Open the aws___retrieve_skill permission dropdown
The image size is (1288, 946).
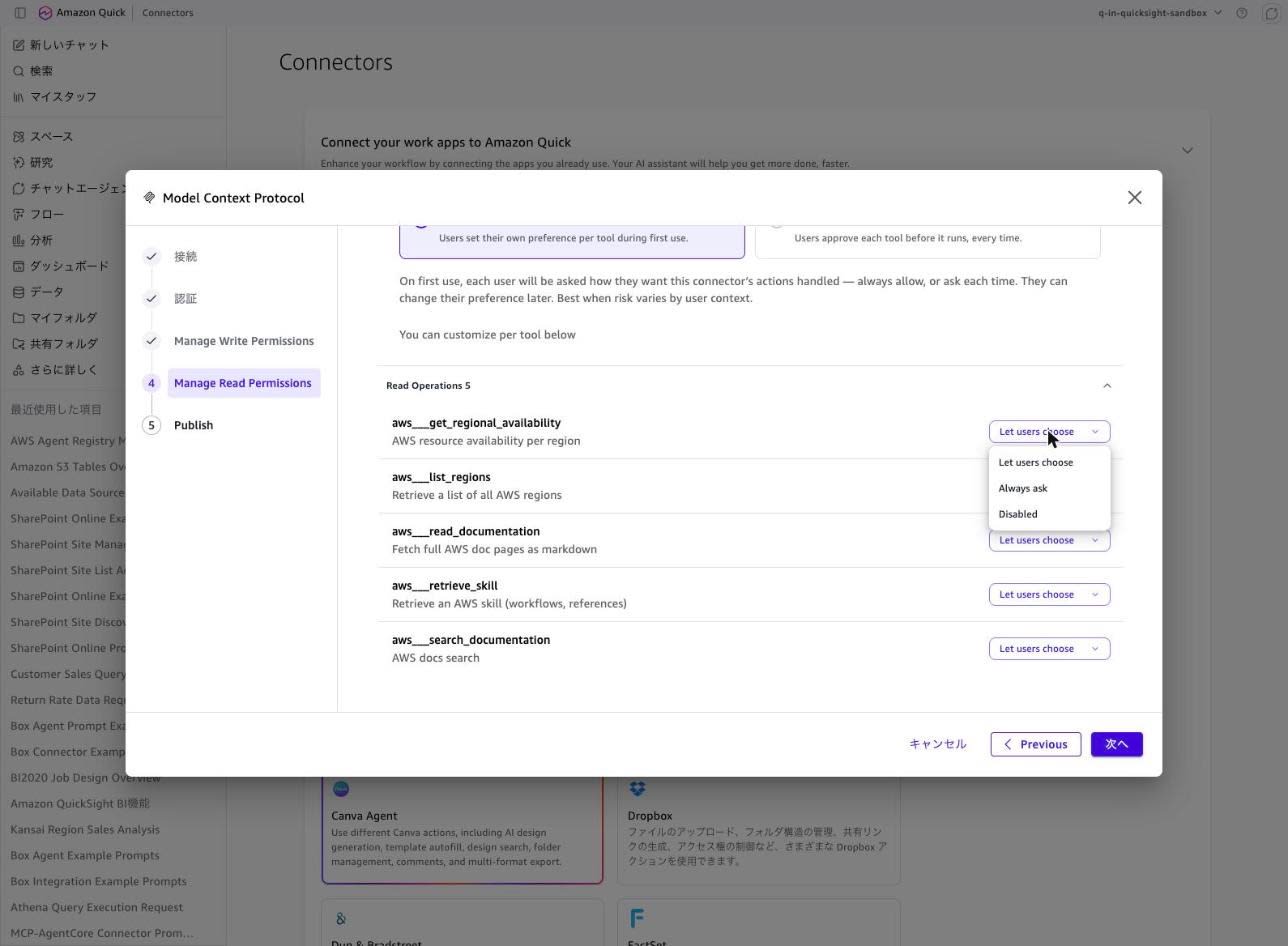coord(1049,594)
